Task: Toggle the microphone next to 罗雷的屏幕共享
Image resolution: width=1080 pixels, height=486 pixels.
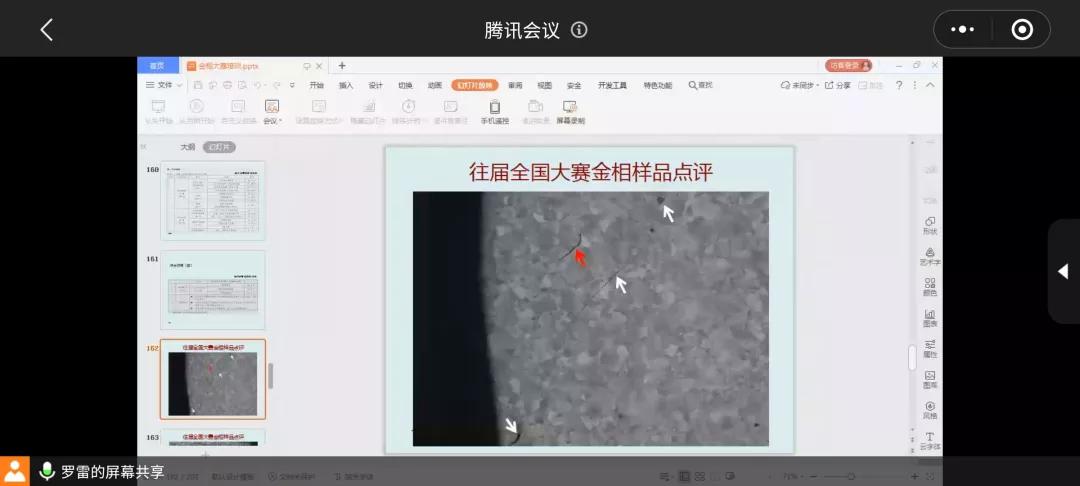Action: point(47,471)
